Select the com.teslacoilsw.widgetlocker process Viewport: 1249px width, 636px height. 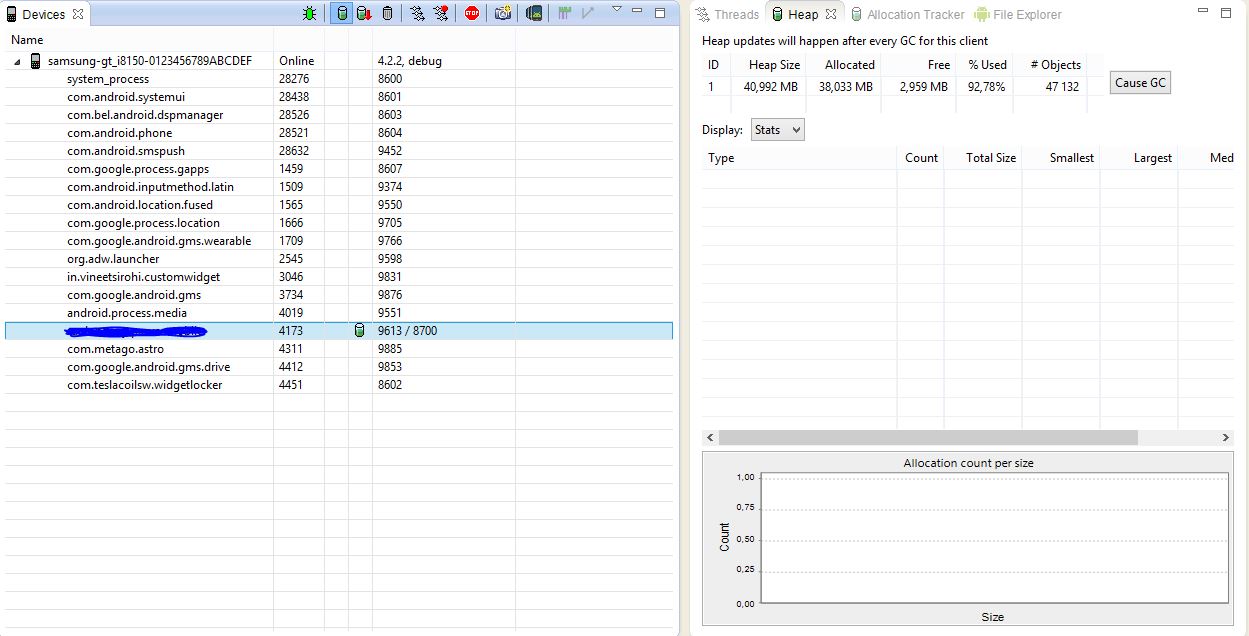click(x=339, y=385)
